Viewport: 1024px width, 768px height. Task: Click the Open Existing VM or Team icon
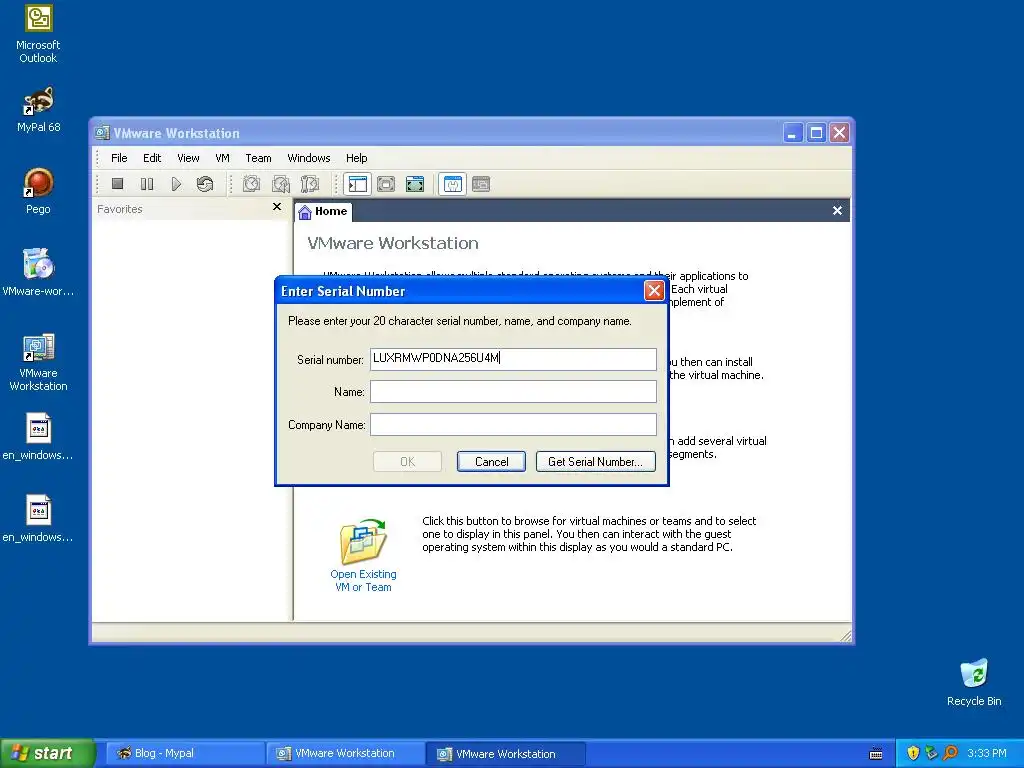coord(363,541)
